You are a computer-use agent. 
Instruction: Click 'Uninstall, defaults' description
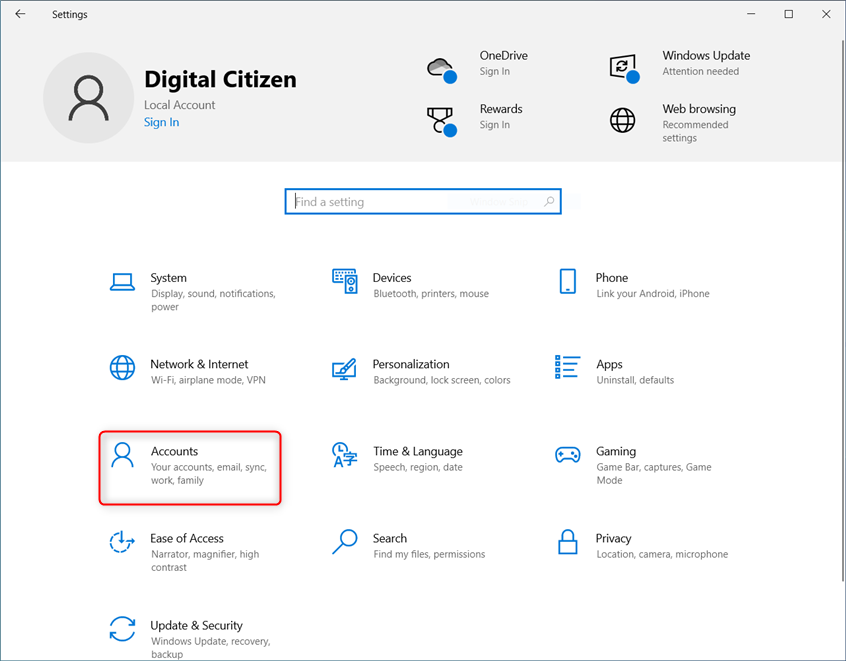click(x=635, y=380)
